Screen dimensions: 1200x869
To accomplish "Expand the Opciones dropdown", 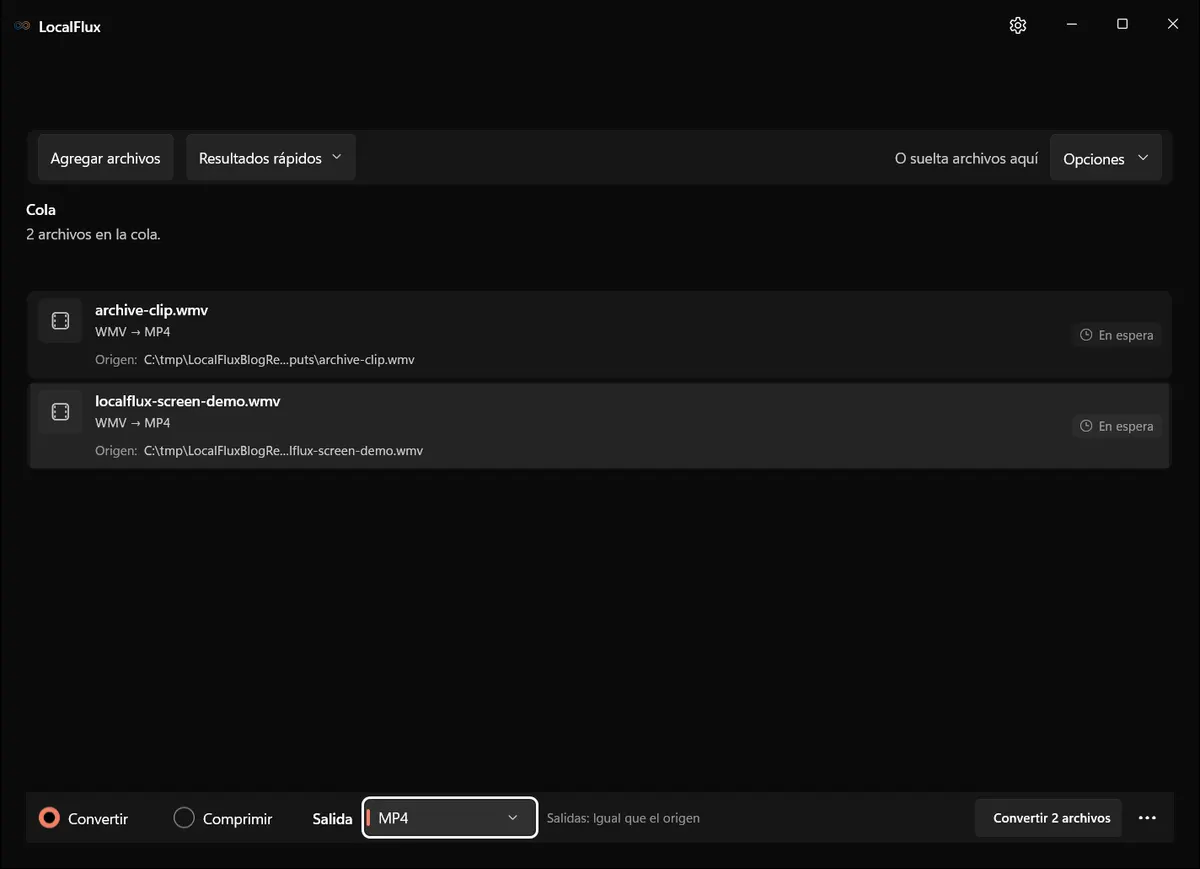I will (x=1106, y=158).
